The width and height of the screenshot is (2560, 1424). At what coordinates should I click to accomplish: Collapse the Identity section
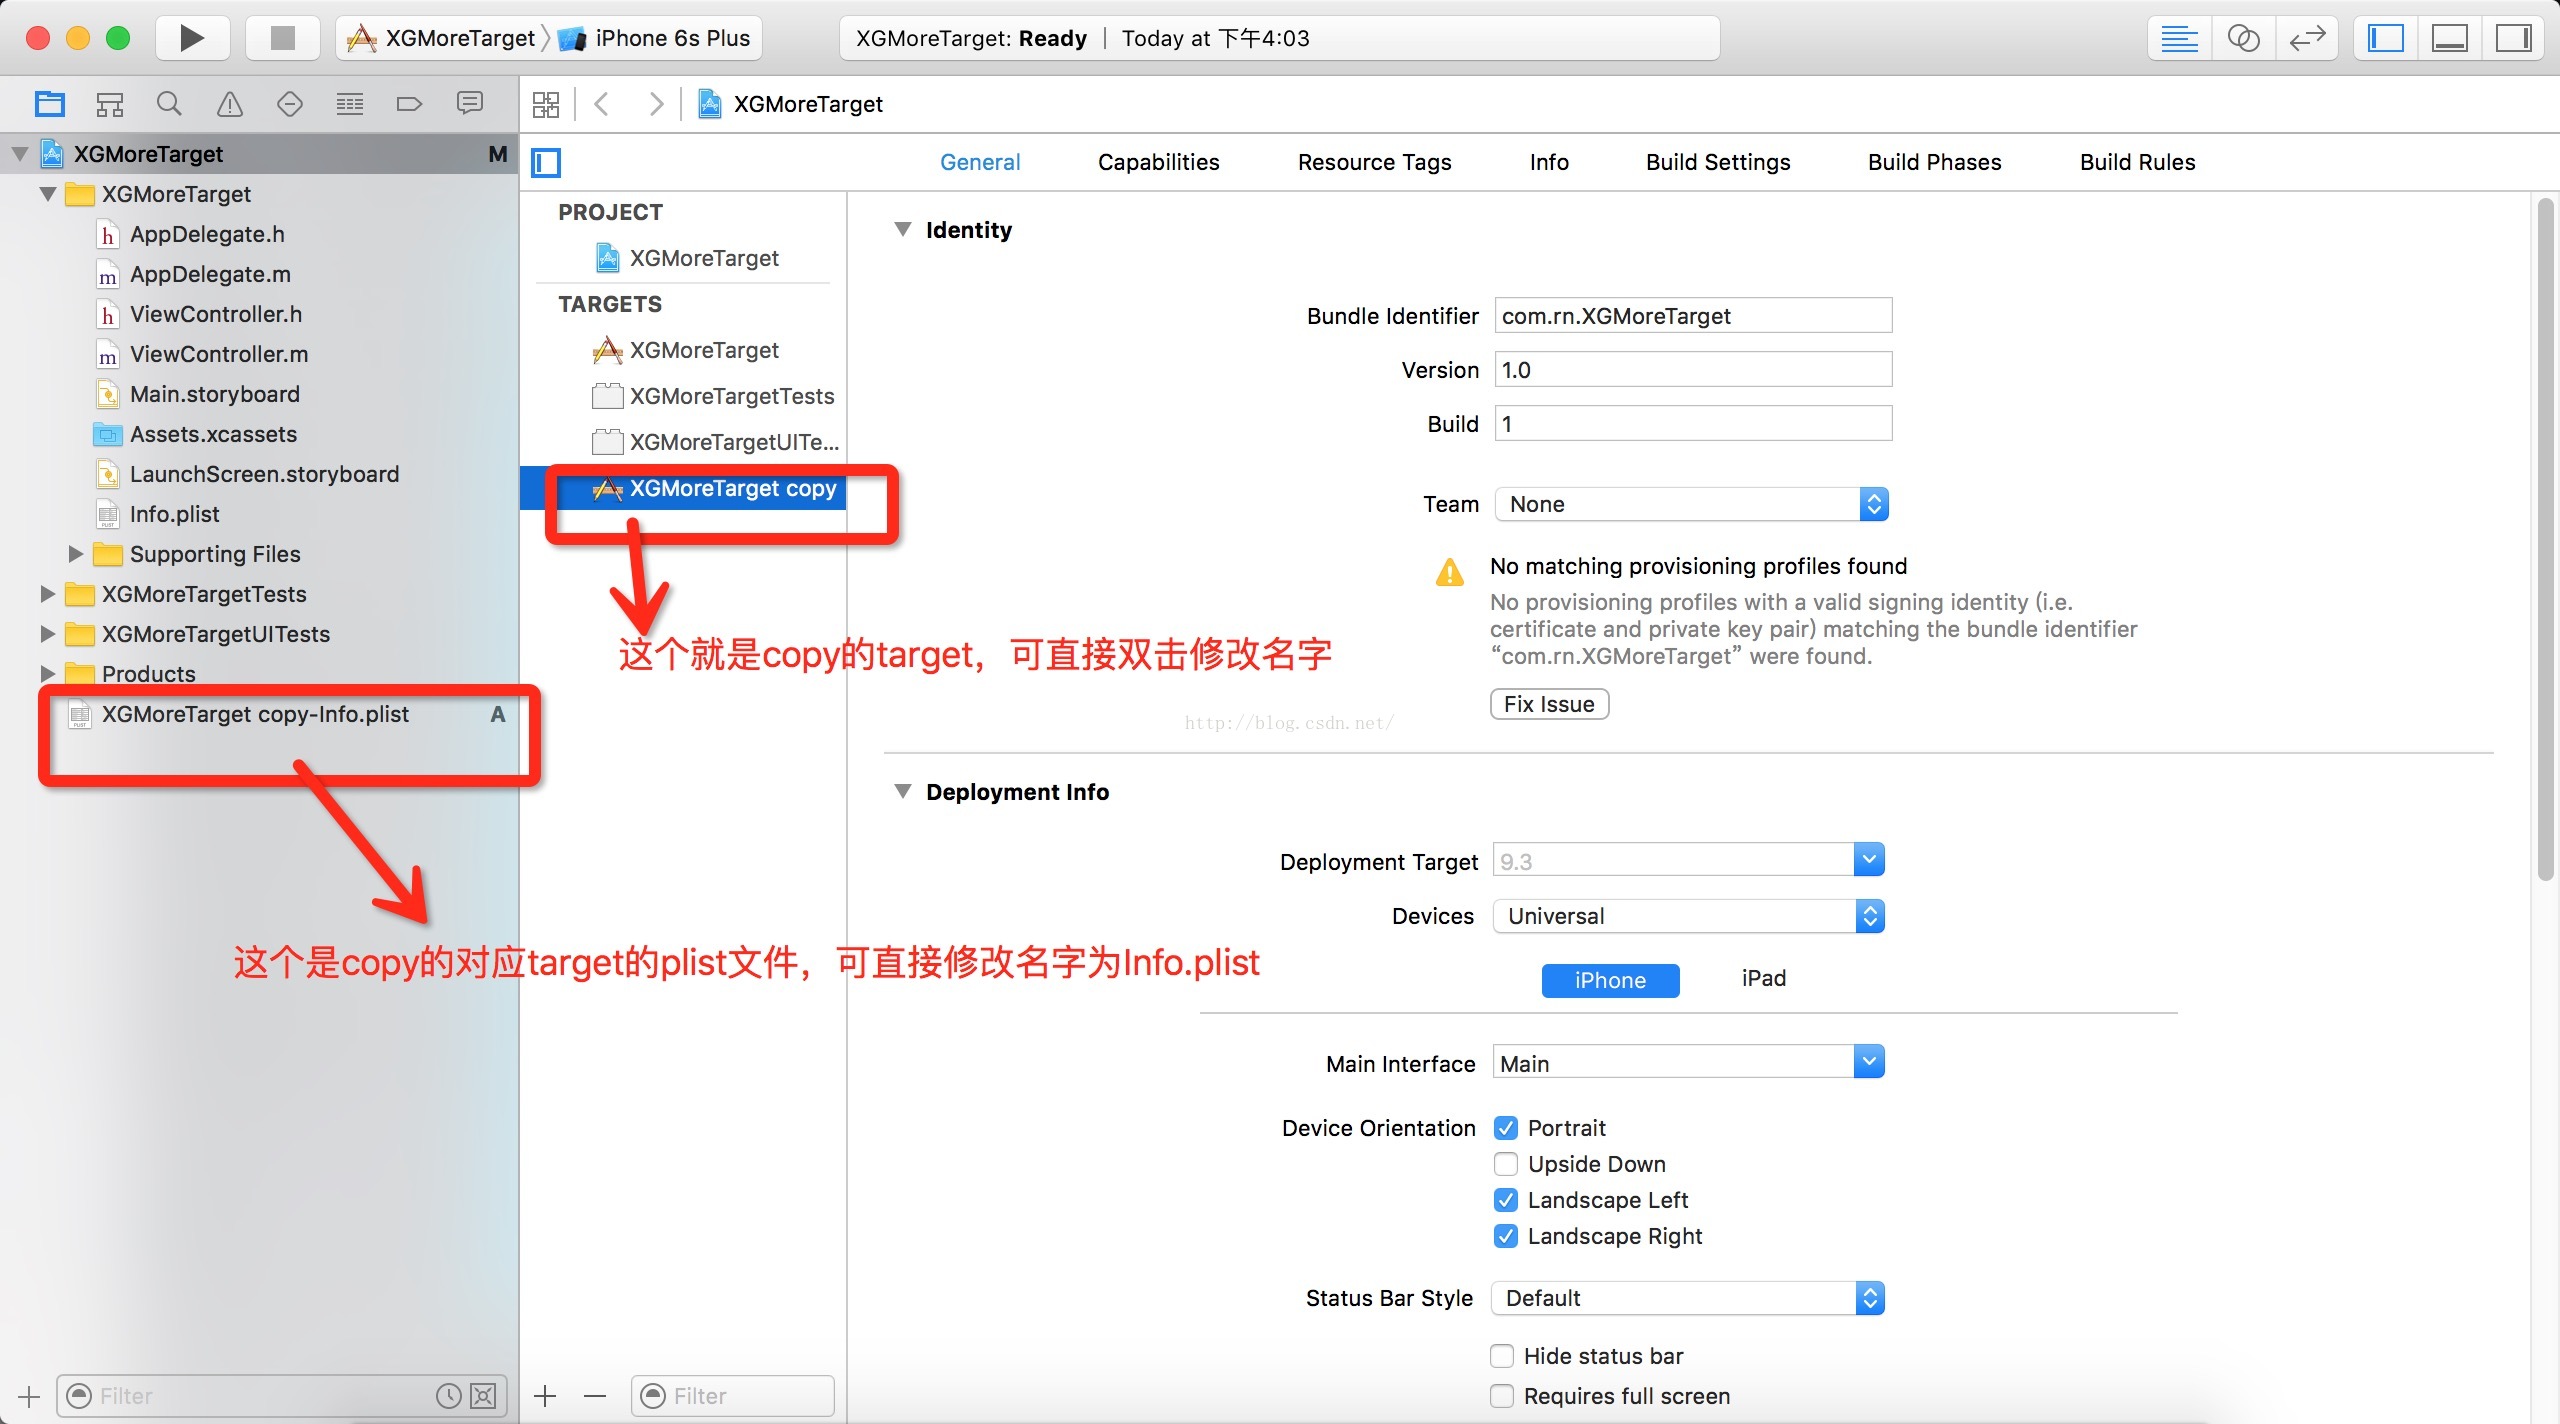tap(903, 230)
